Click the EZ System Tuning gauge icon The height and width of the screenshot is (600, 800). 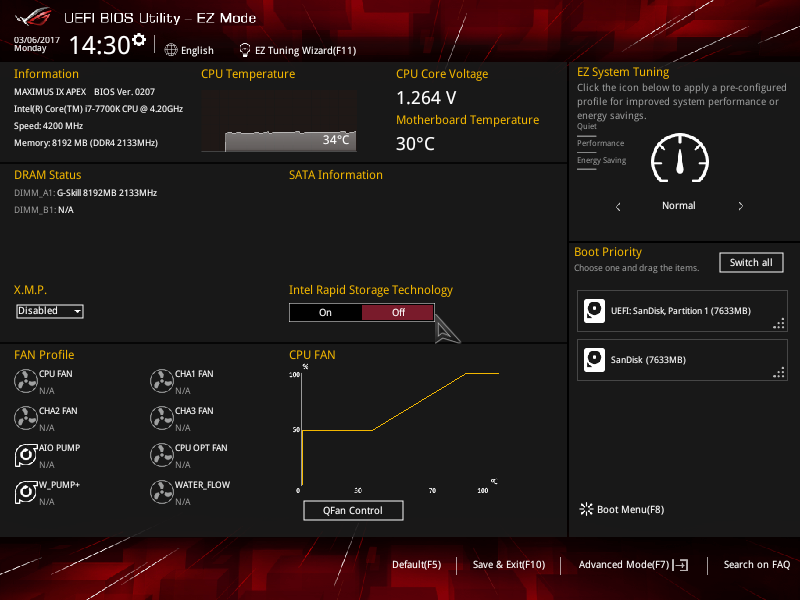680,158
